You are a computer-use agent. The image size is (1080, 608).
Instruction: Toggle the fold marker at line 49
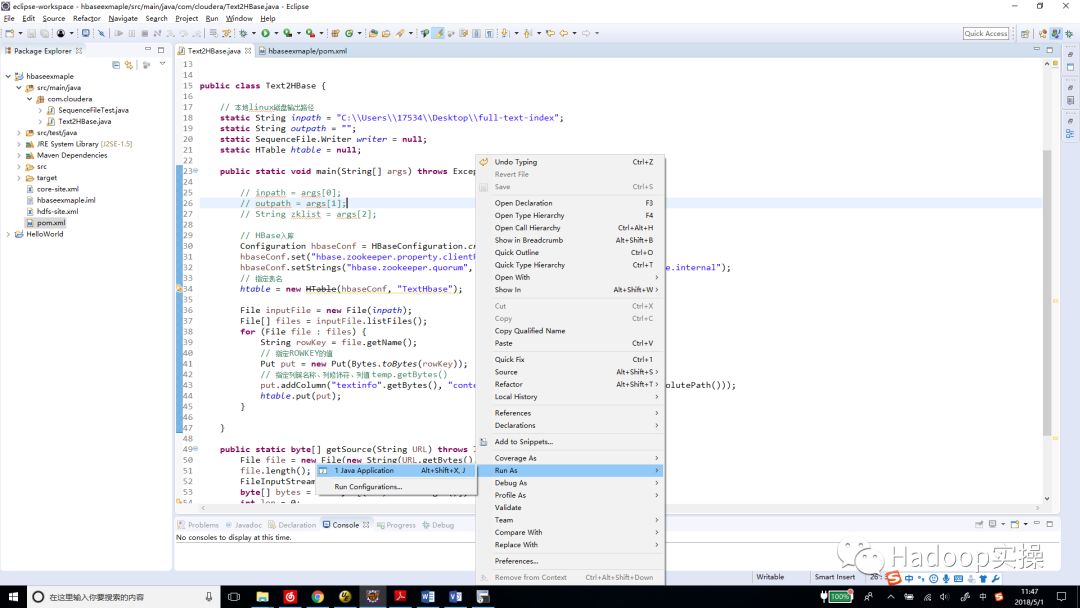pyautogui.click(x=196, y=448)
